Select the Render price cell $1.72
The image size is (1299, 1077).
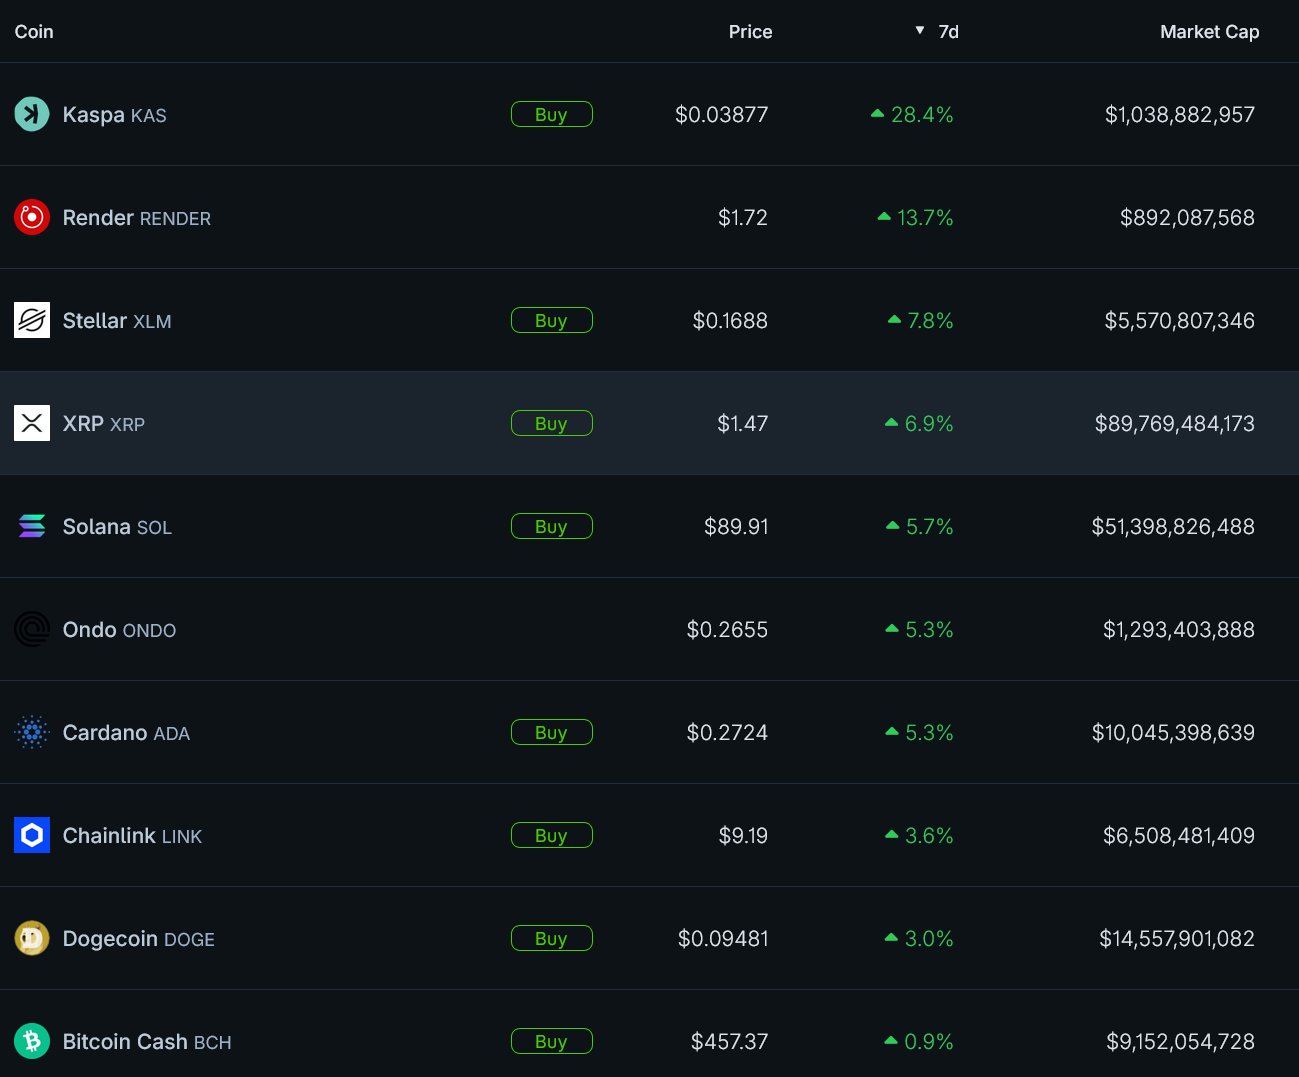coord(742,218)
